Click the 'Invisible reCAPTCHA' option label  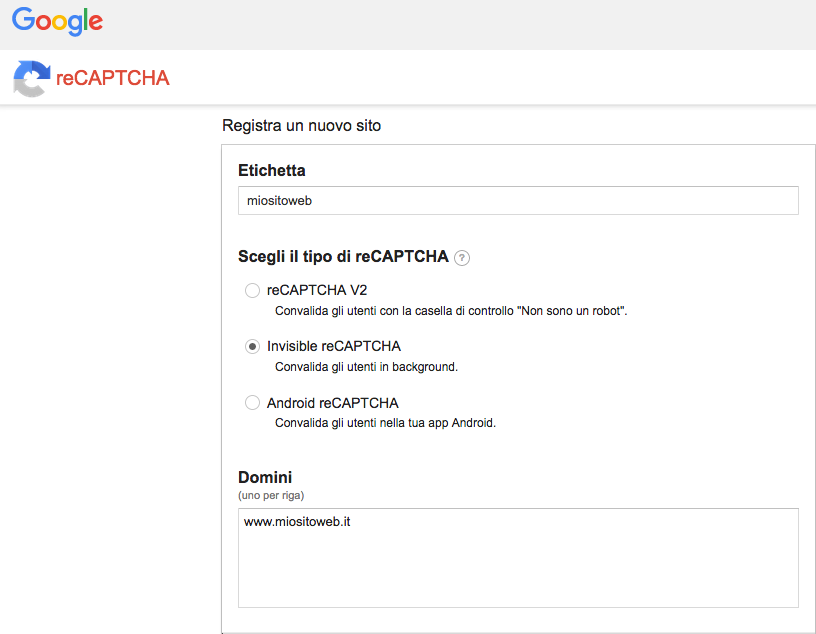[334, 346]
